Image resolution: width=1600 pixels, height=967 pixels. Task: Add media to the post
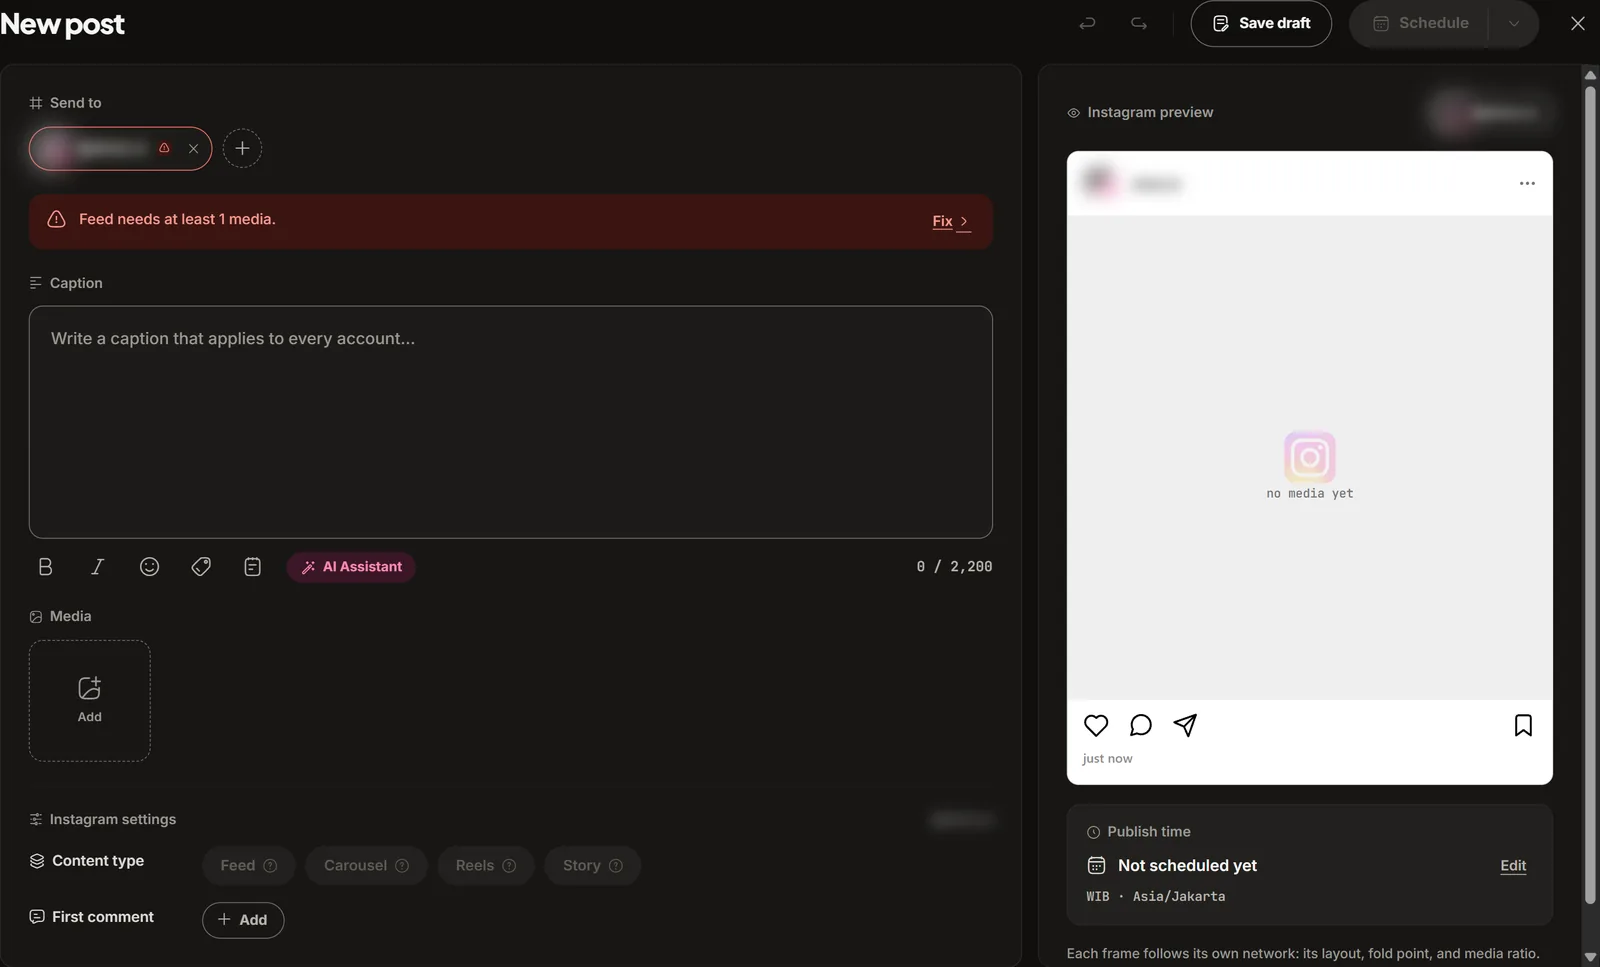tap(90, 701)
